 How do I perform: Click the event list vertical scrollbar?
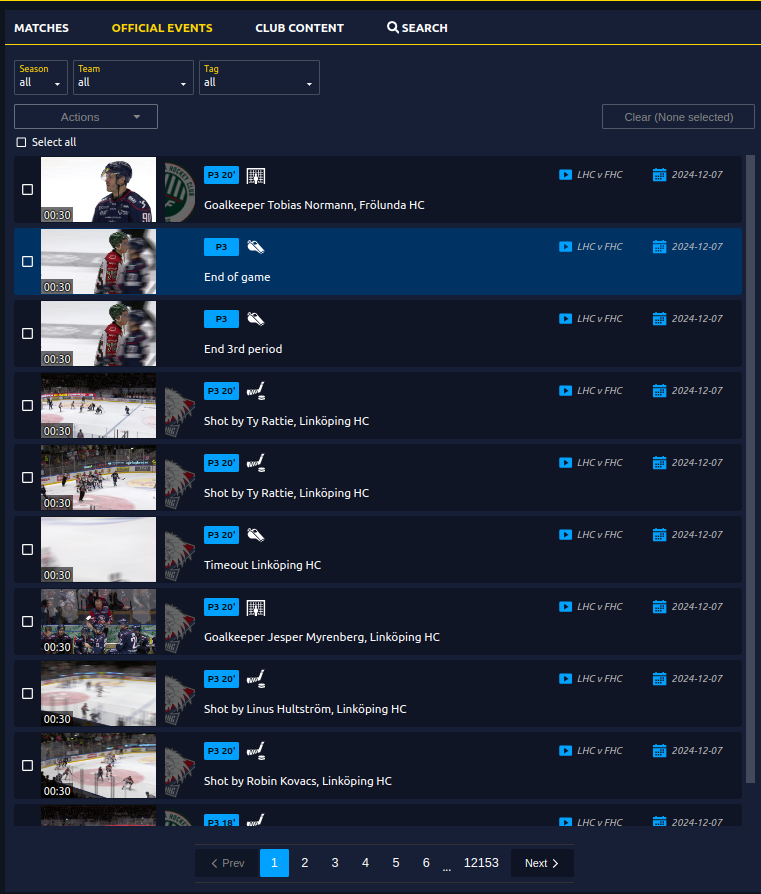coord(750,469)
